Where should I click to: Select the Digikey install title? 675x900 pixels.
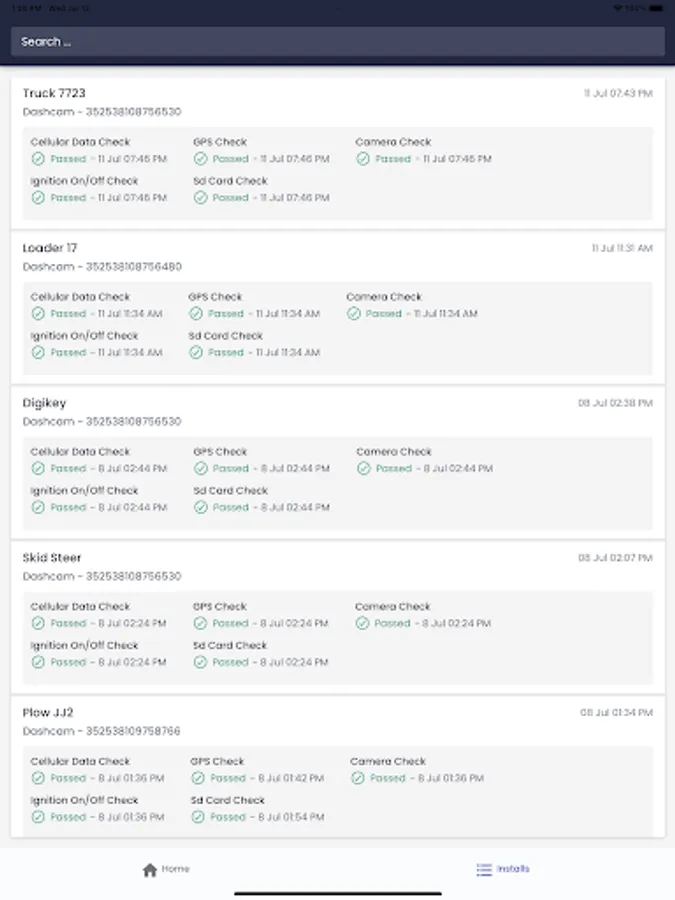point(44,403)
